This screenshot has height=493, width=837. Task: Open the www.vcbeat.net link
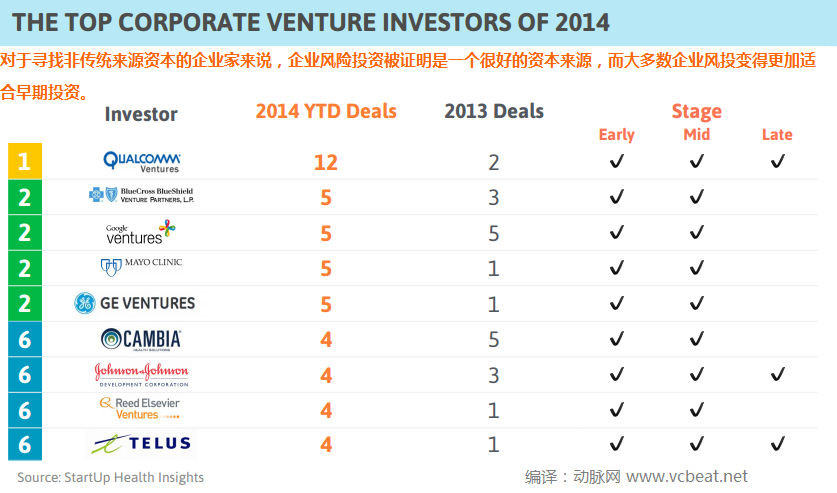click(x=687, y=476)
